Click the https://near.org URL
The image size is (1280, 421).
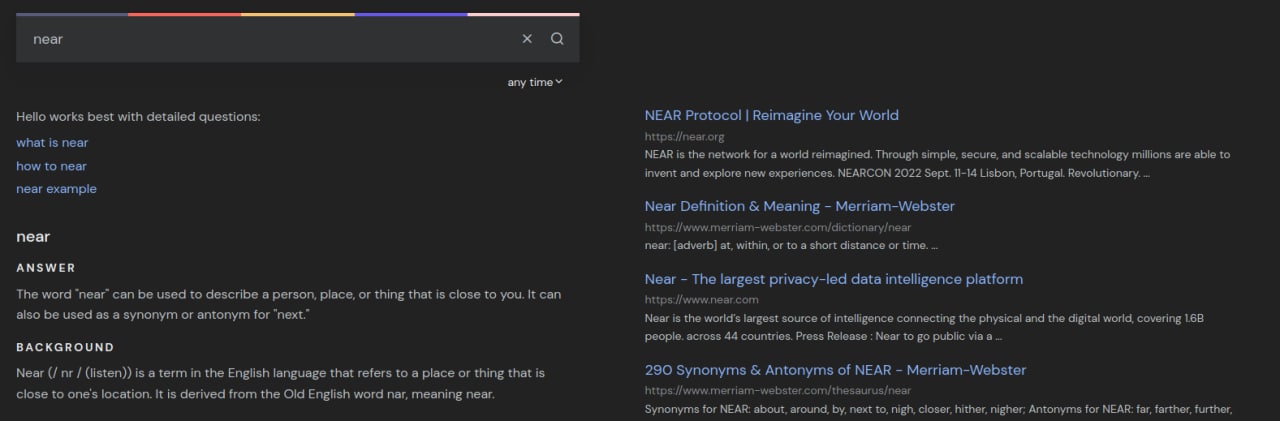pos(684,136)
